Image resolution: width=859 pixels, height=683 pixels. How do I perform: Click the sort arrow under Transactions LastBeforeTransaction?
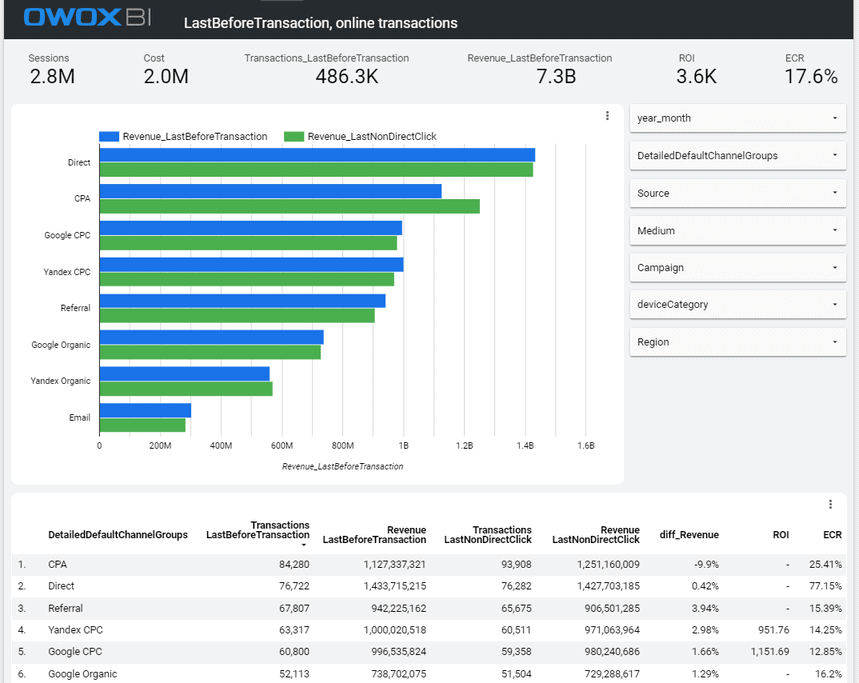click(305, 546)
